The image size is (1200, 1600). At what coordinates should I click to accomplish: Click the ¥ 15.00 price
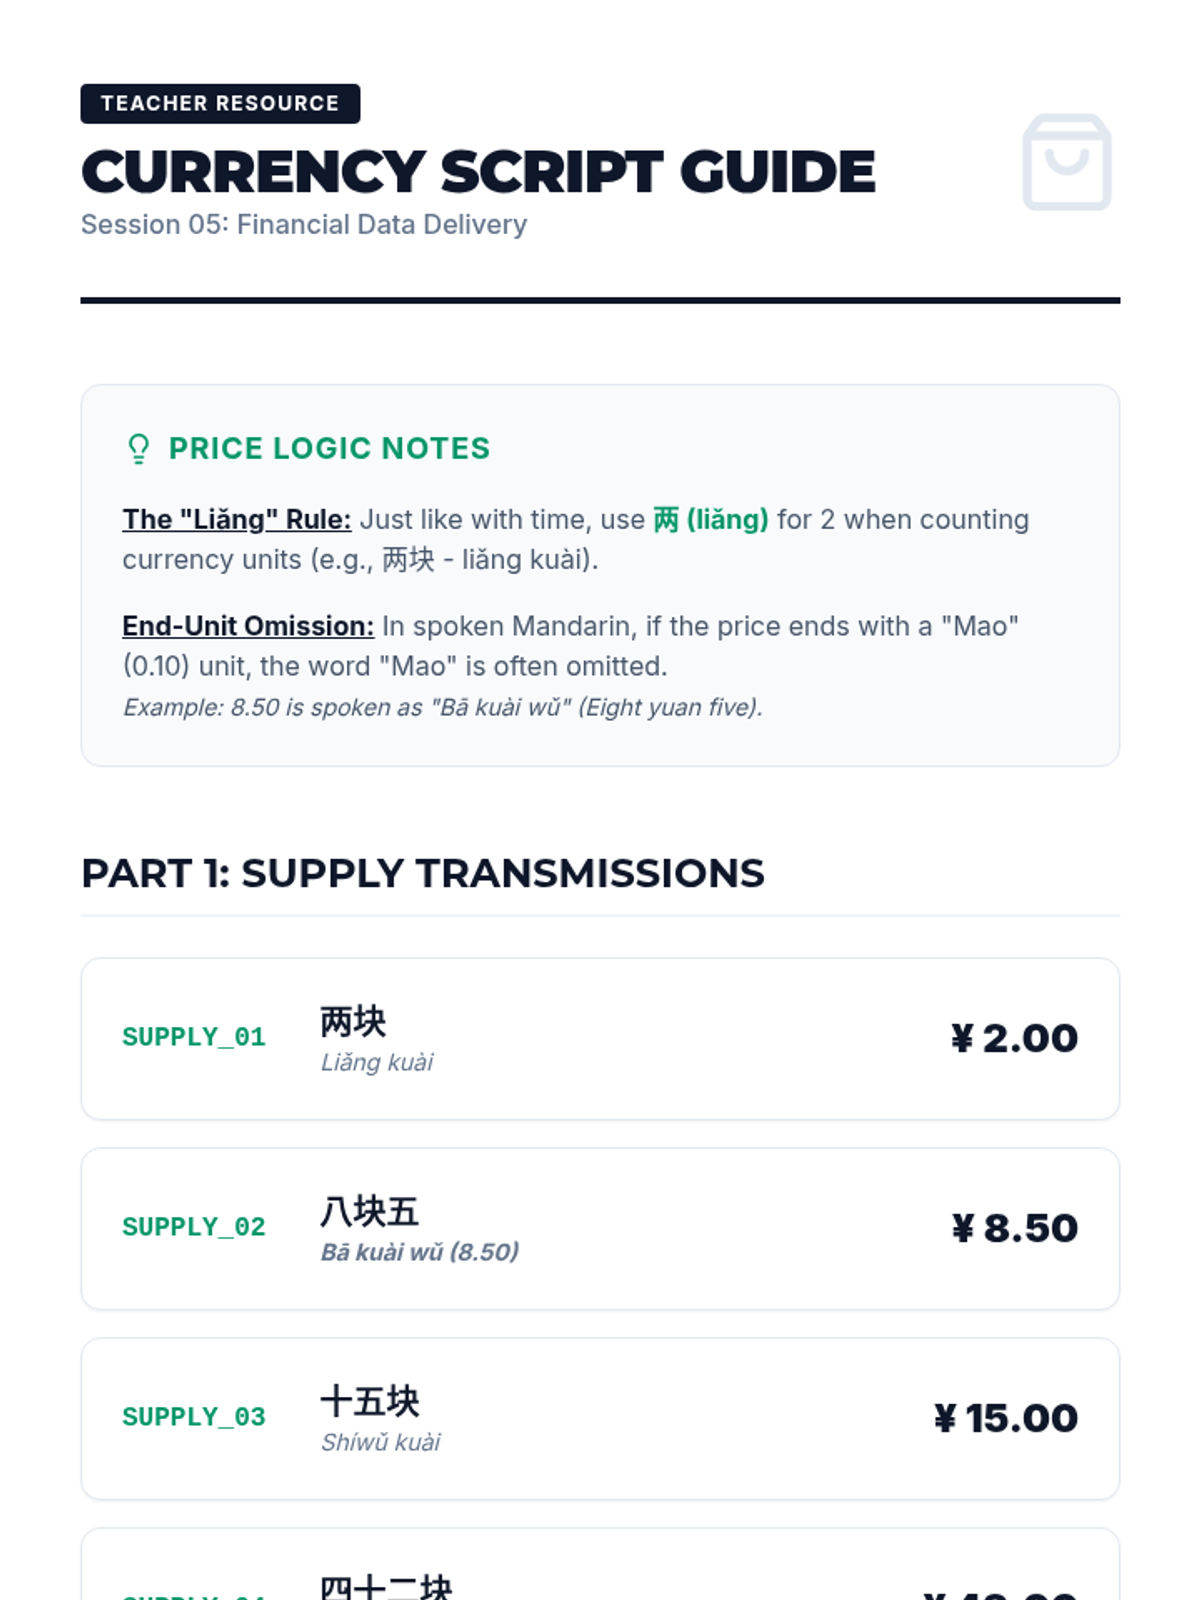(1006, 1418)
